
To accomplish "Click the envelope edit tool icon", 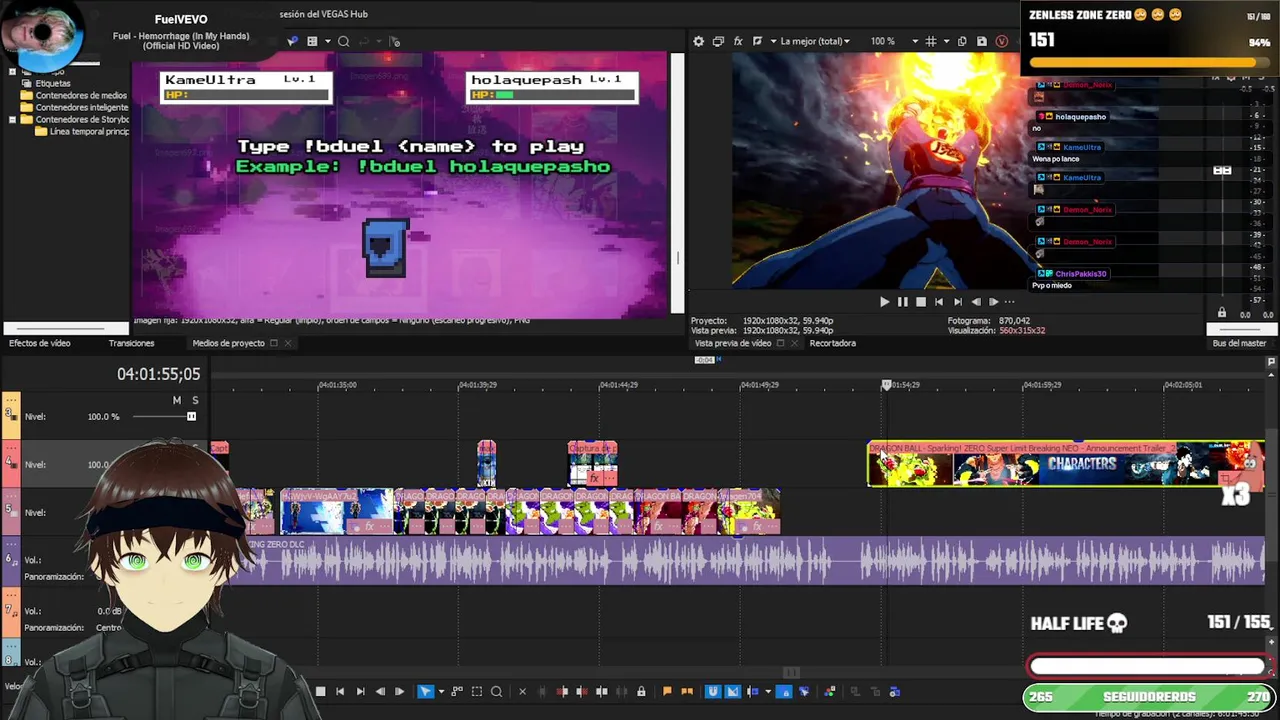I will point(457,691).
